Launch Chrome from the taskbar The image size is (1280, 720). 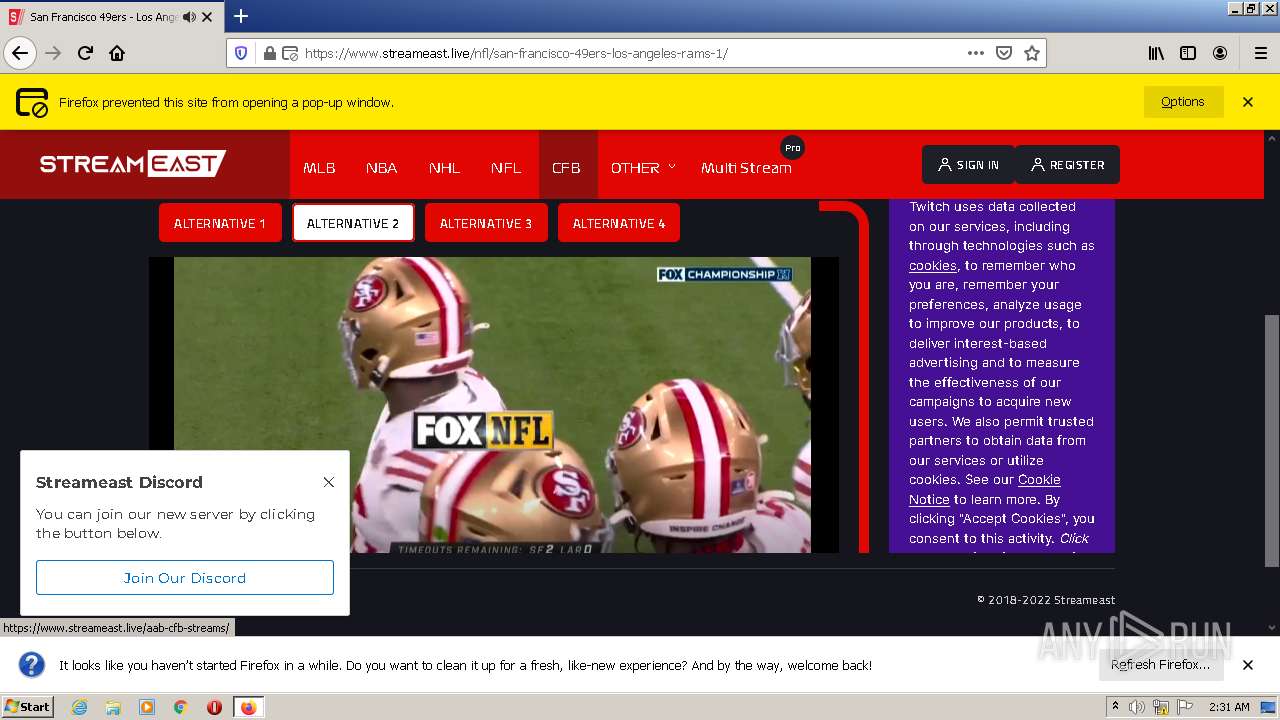180,707
